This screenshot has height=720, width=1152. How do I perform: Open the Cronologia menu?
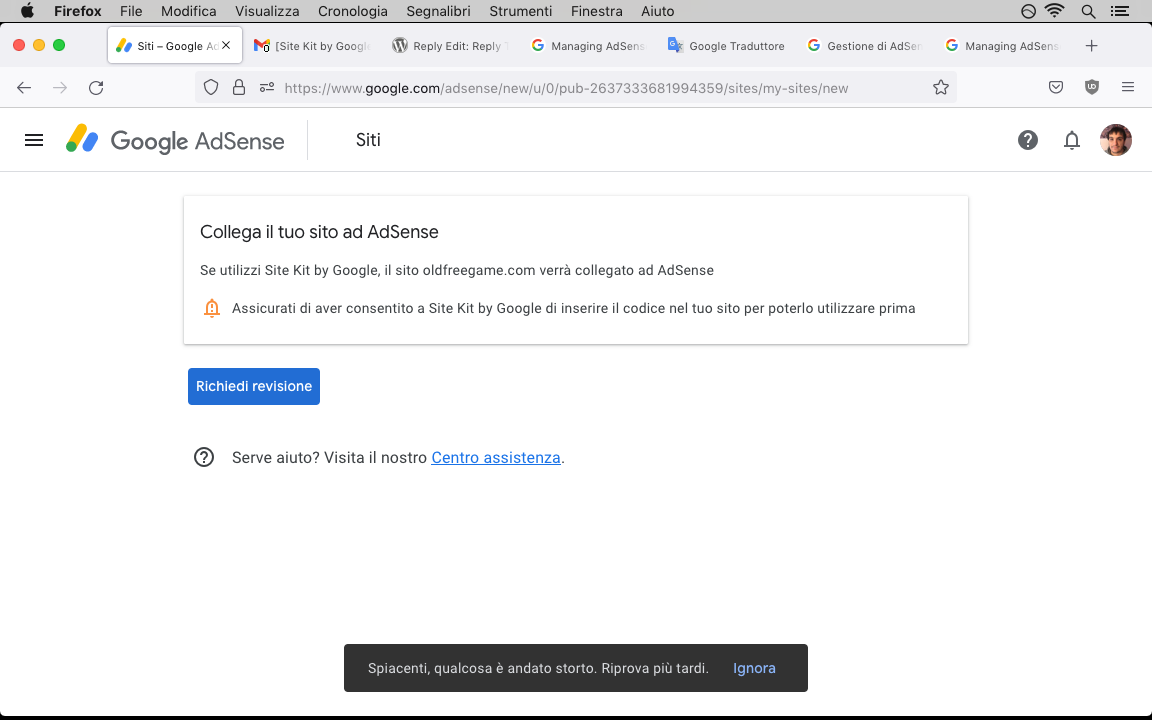(x=353, y=11)
